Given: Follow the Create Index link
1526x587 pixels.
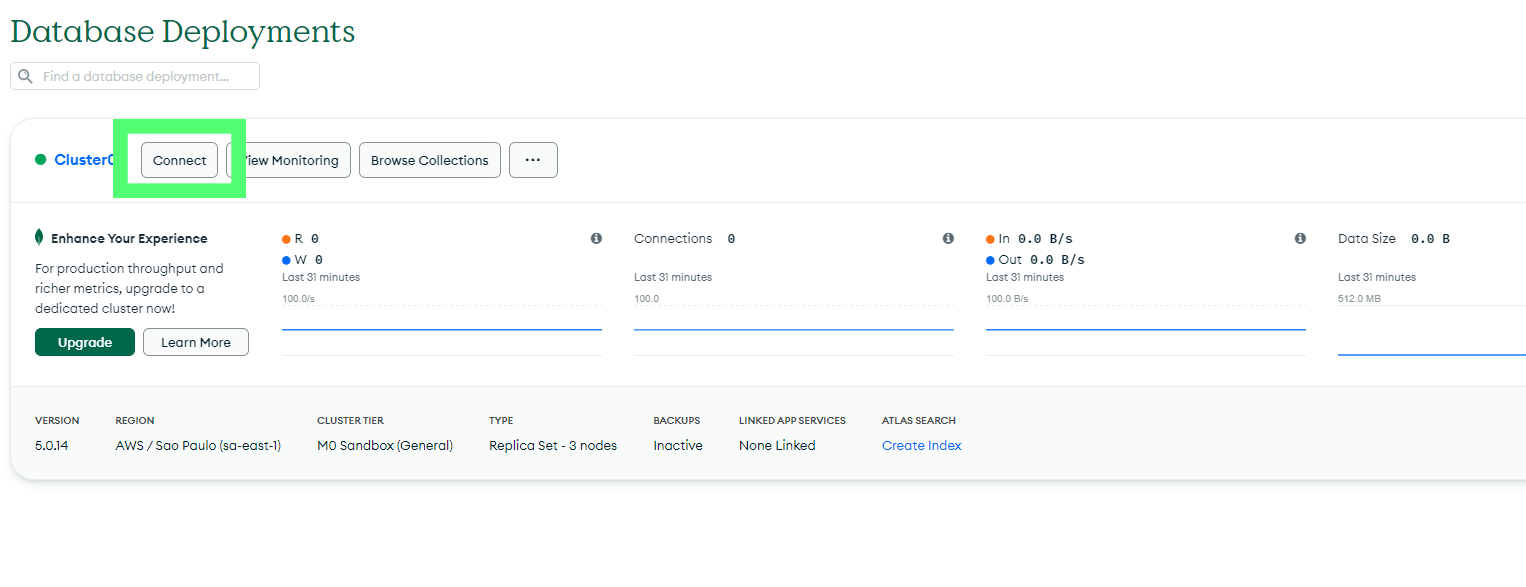Looking at the screenshot, I should [922, 445].
